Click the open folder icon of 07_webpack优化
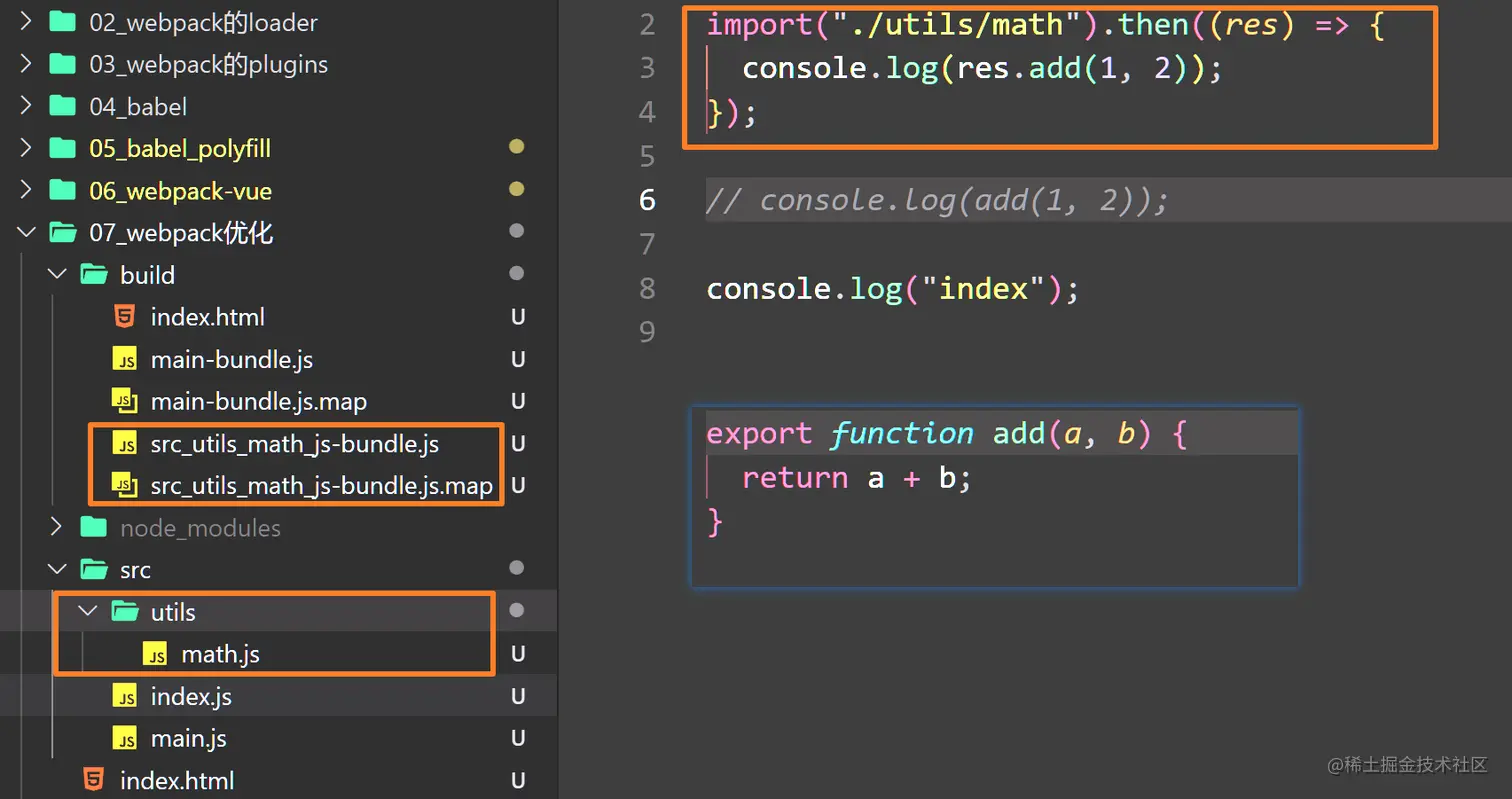Viewport: 1512px width, 799px height. 63,233
